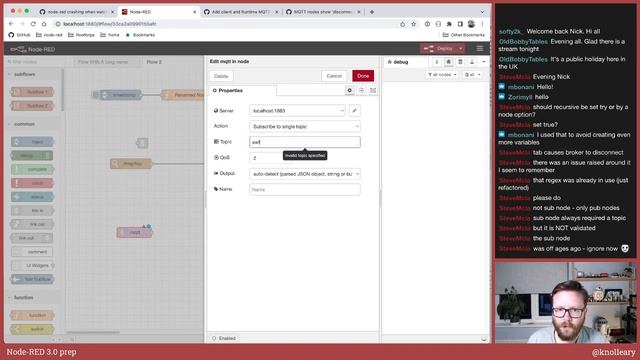The height and width of the screenshot is (360, 640).
Task: Open the debug filter all nodes dropdown
Action: click(x=442, y=75)
